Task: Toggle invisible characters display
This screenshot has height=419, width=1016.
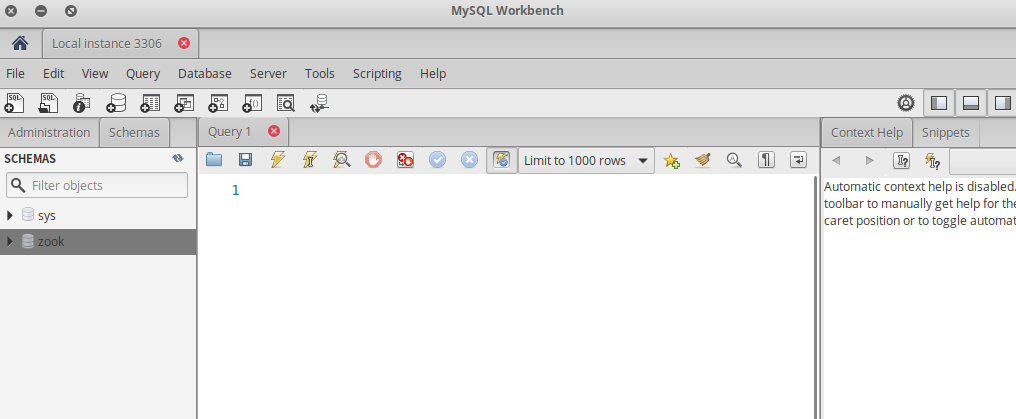Action: pyautogui.click(x=767, y=160)
